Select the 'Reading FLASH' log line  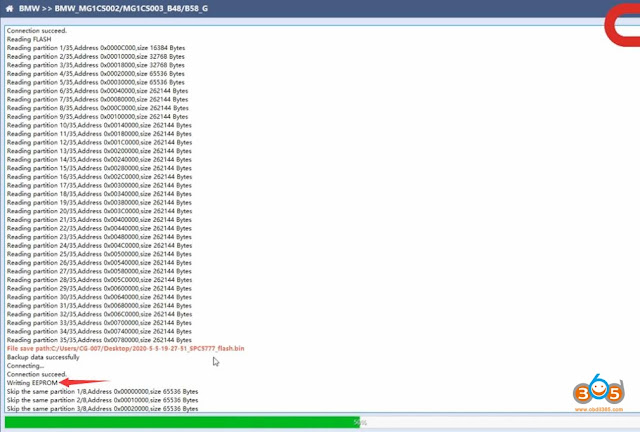tap(29, 39)
